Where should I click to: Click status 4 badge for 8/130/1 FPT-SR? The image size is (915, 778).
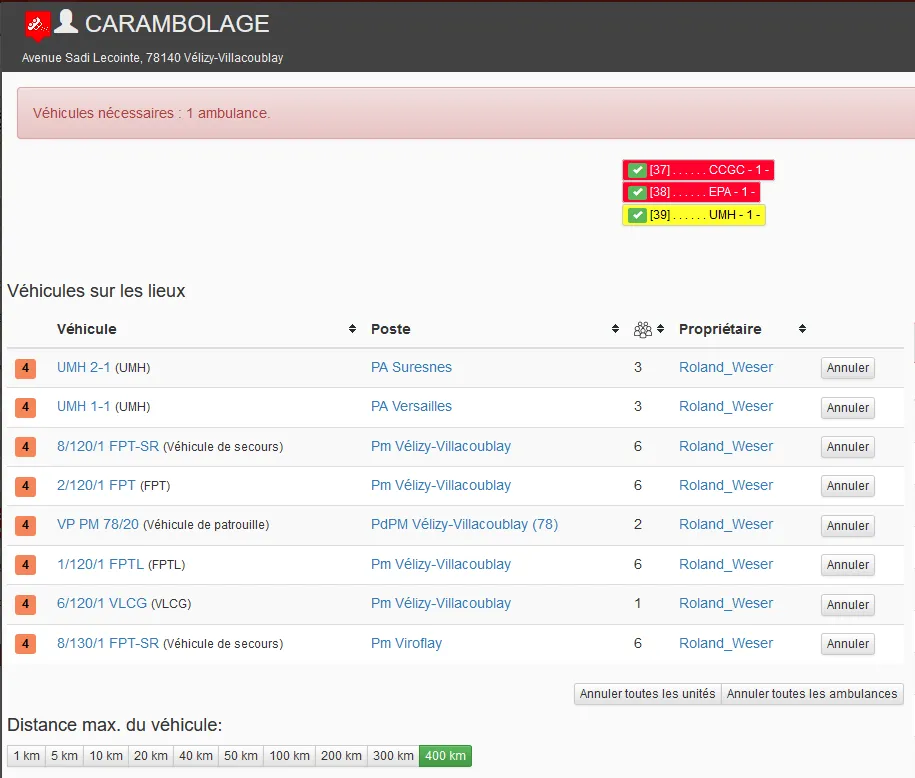pyautogui.click(x=25, y=644)
